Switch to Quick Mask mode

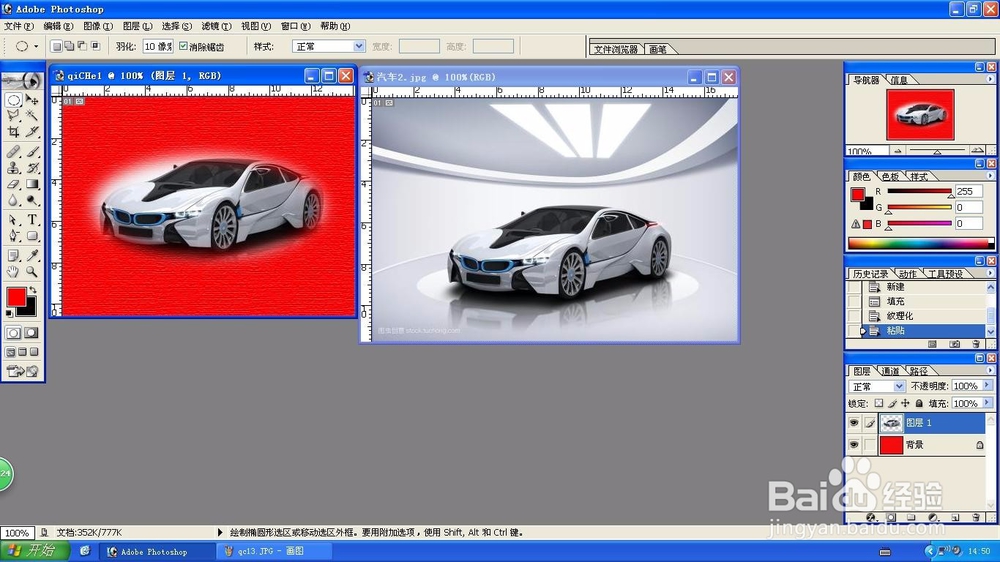(x=31, y=333)
